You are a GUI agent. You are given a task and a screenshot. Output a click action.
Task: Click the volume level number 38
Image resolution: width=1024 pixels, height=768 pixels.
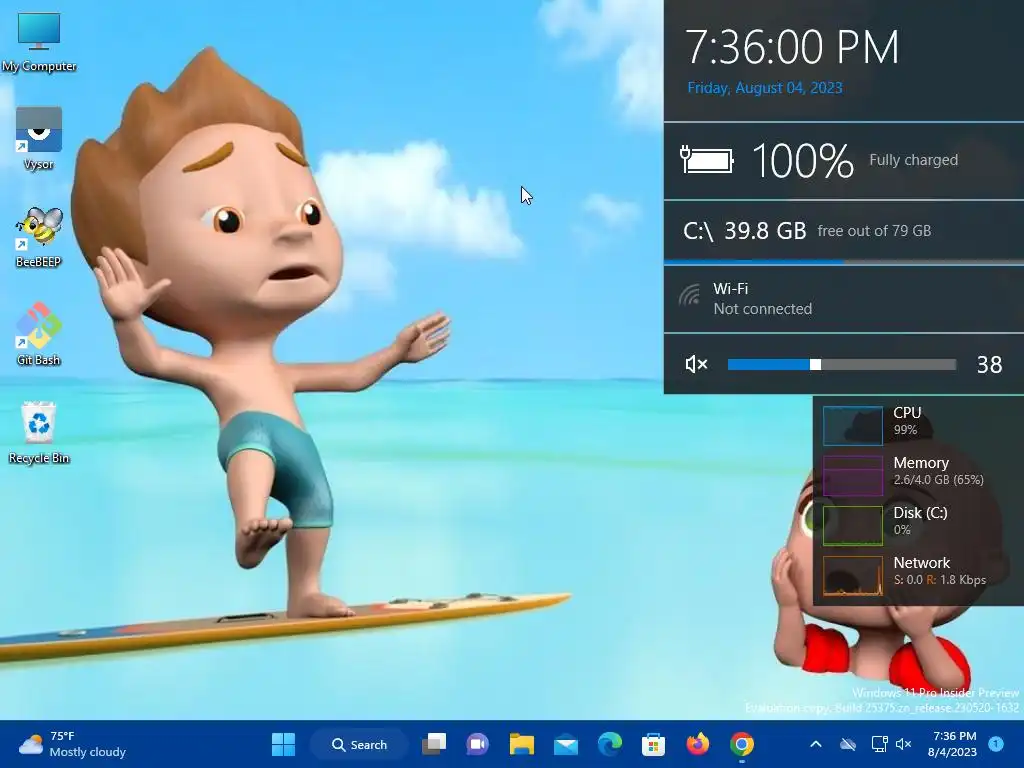[989, 364]
